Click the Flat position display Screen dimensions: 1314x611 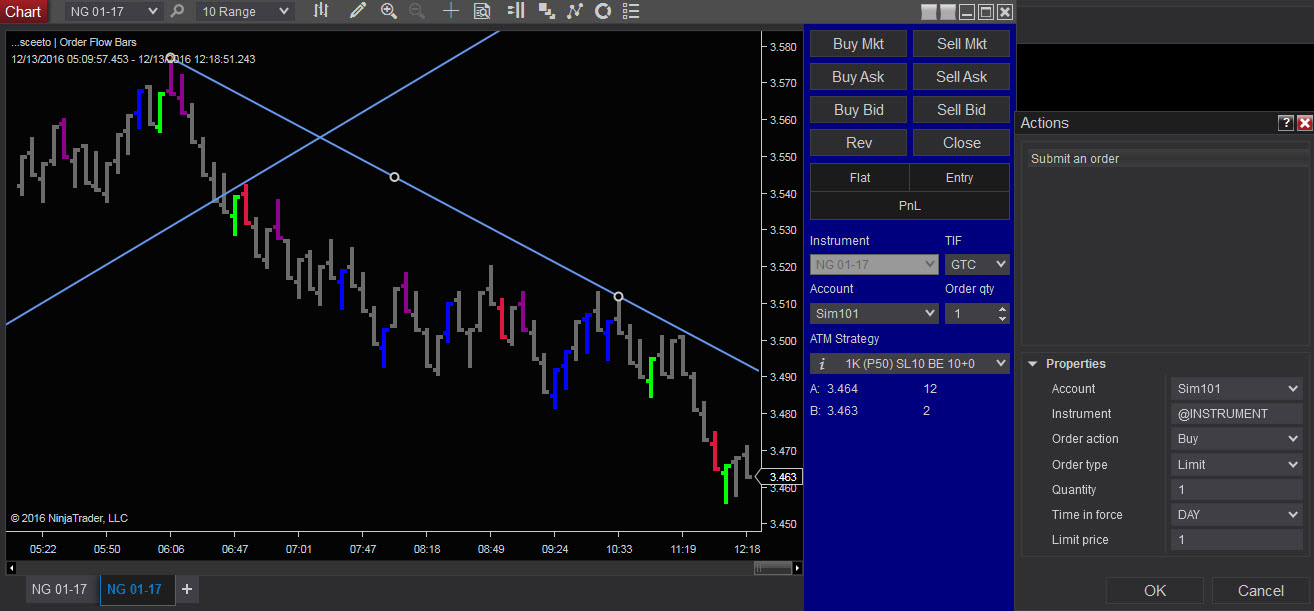[859, 178]
